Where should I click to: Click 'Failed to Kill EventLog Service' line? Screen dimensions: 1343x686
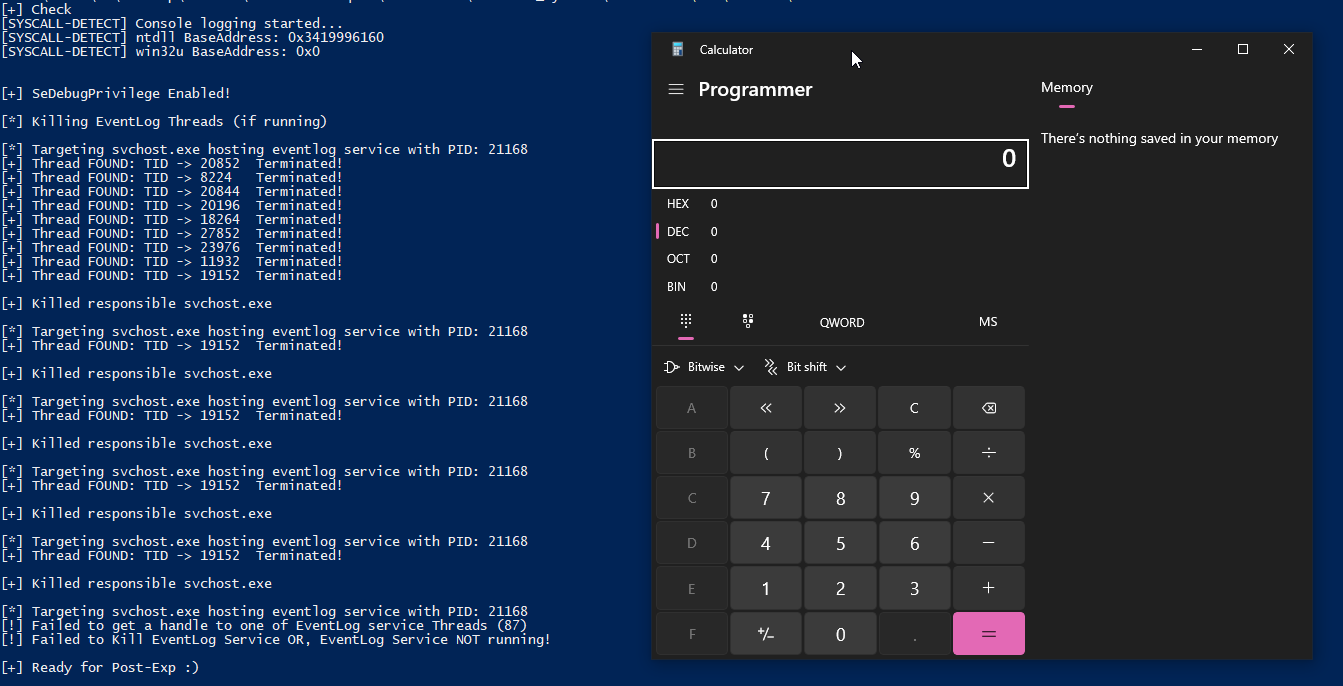pyautogui.click(x=276, y=639)
